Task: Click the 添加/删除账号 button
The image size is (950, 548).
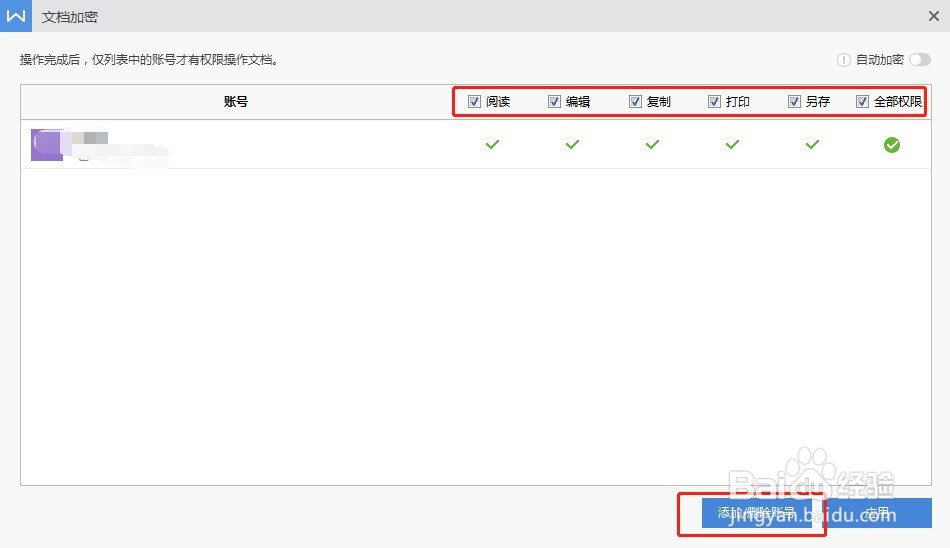Action: click(x=756, y=513)
